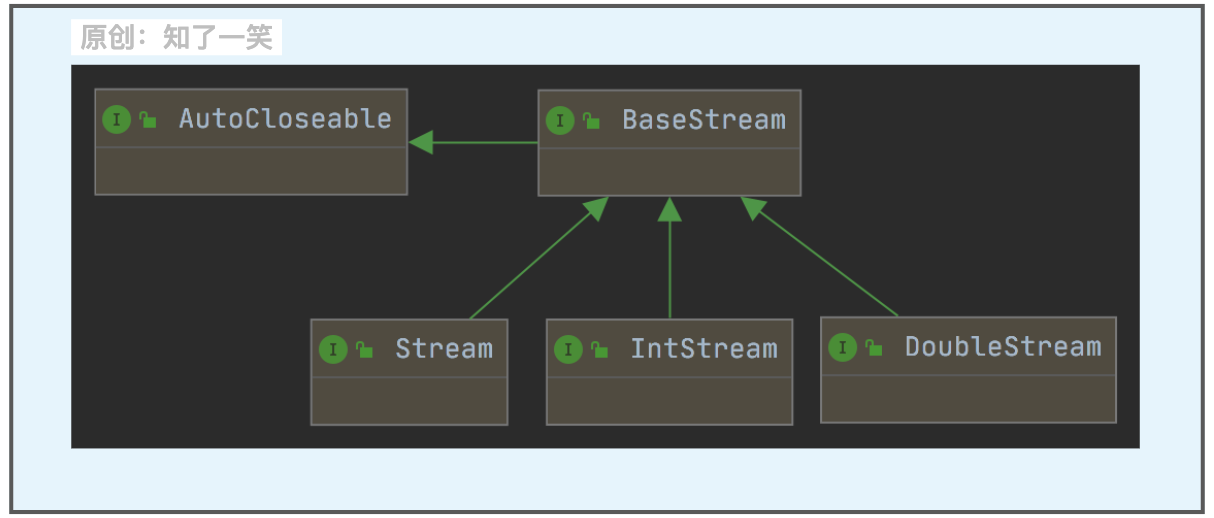Screen dimensions: 1214x518
Task: Click the diagonal arrow from DoubleStream to BaseStream
Action: (x=820, y=256)
